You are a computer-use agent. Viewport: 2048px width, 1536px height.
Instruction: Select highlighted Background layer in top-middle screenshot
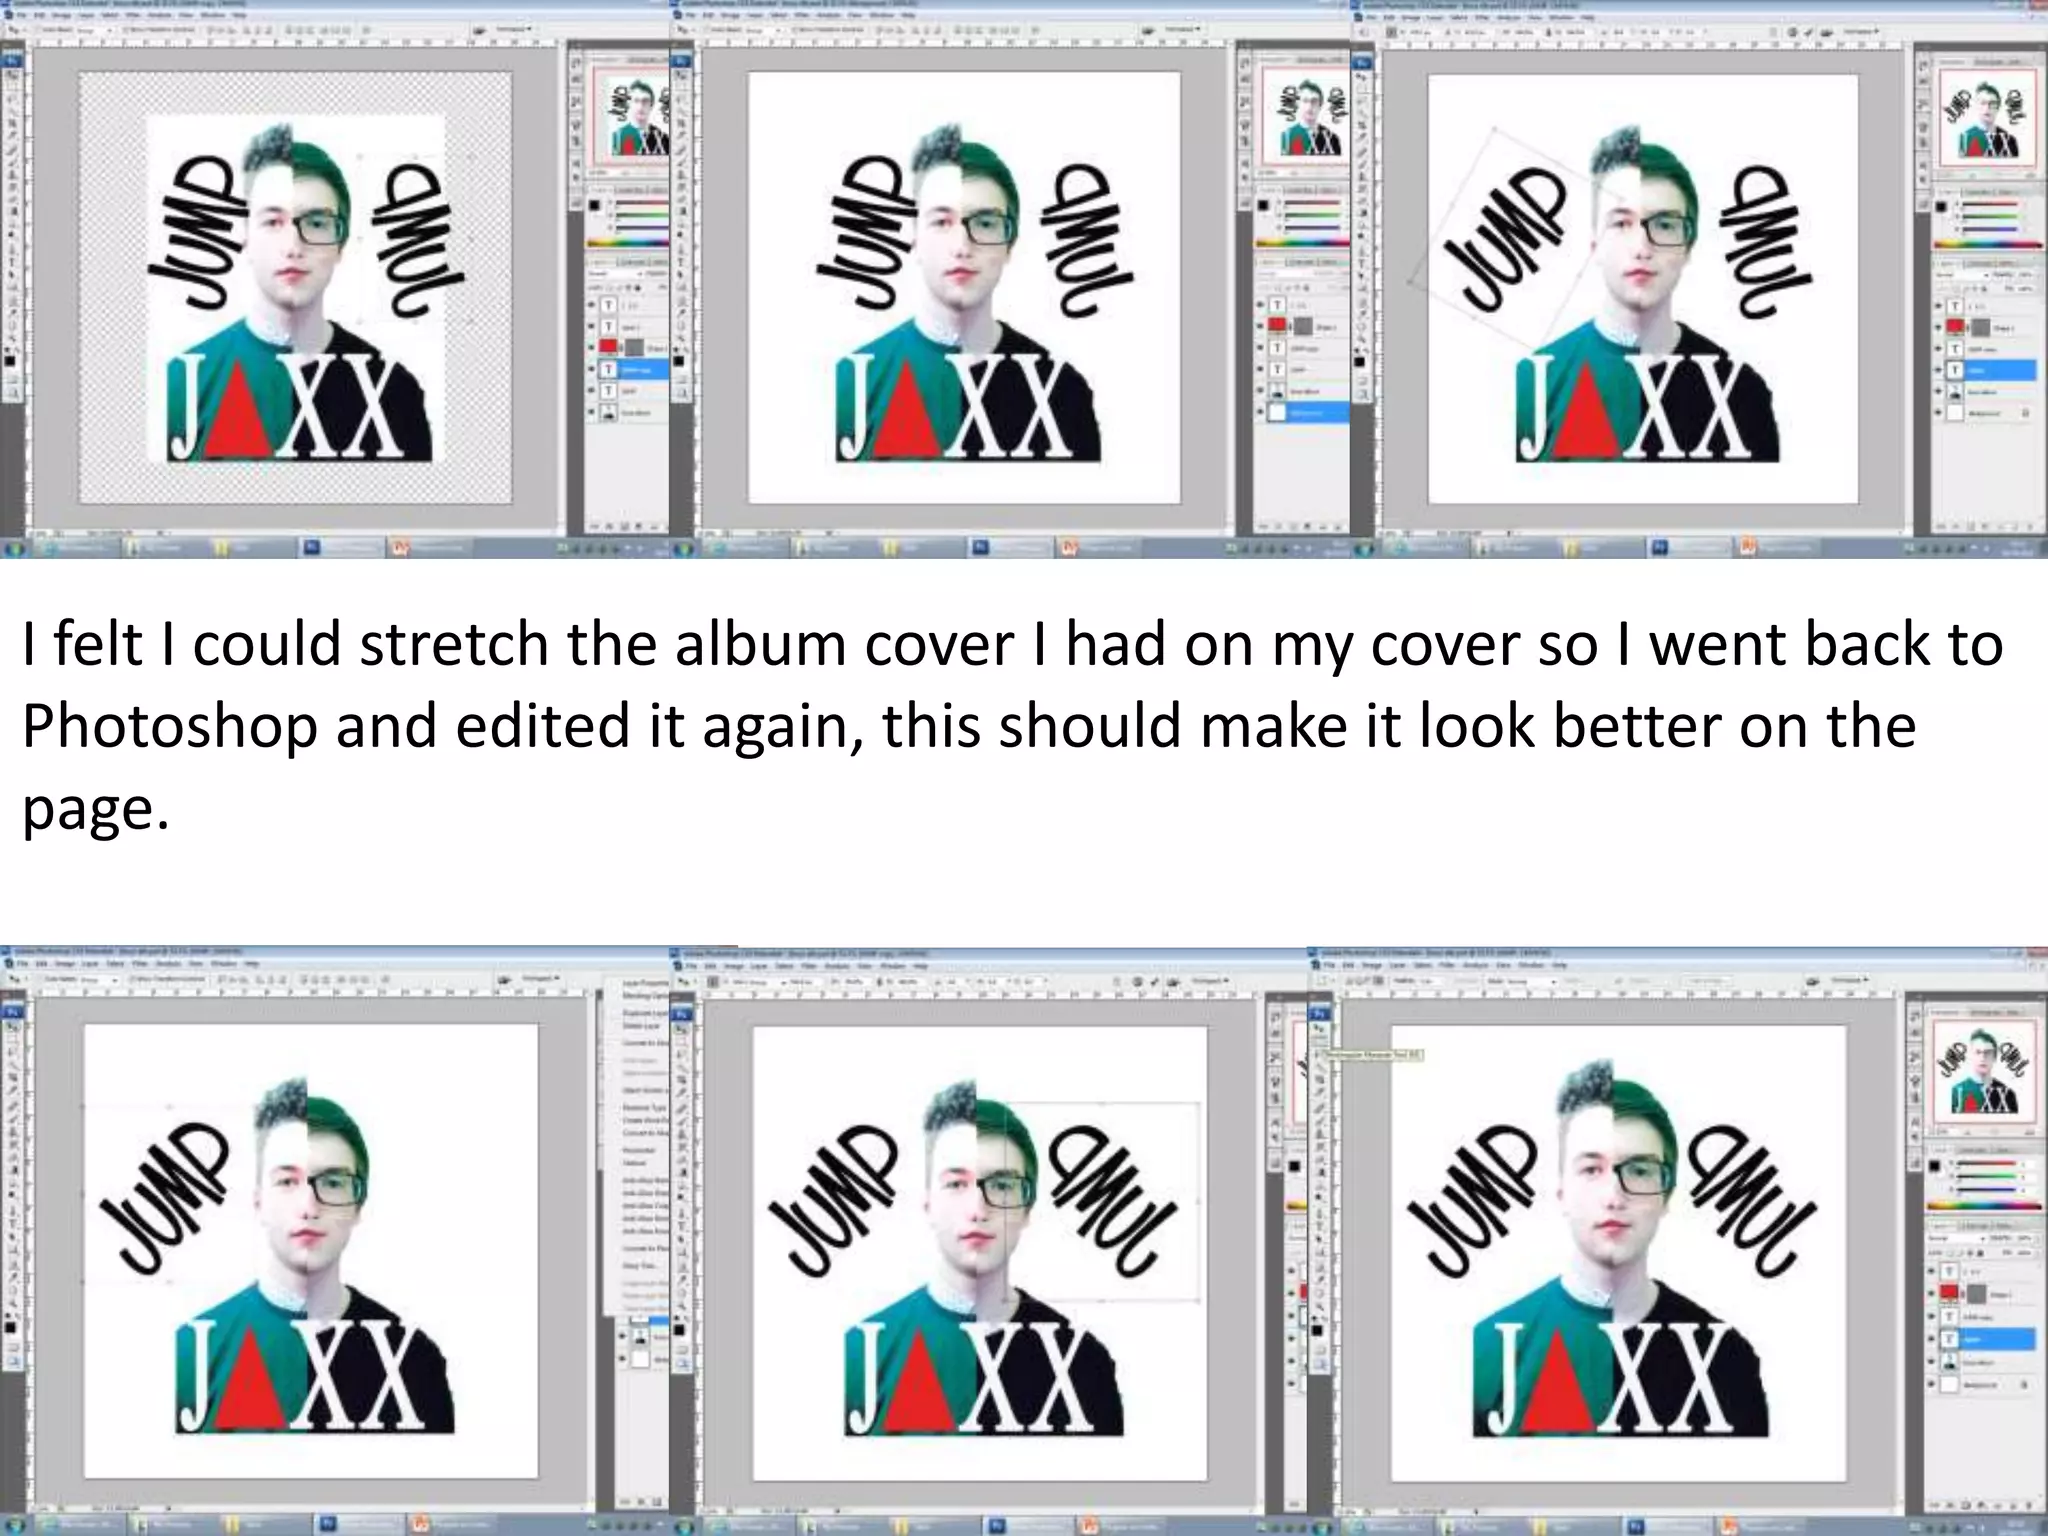[x=1305, y=412]
